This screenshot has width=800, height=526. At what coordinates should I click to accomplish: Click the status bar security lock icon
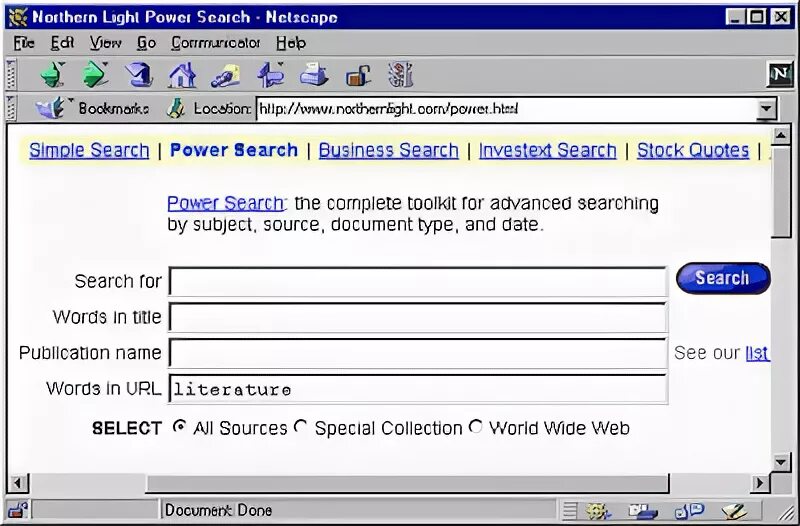click(18, 509)
